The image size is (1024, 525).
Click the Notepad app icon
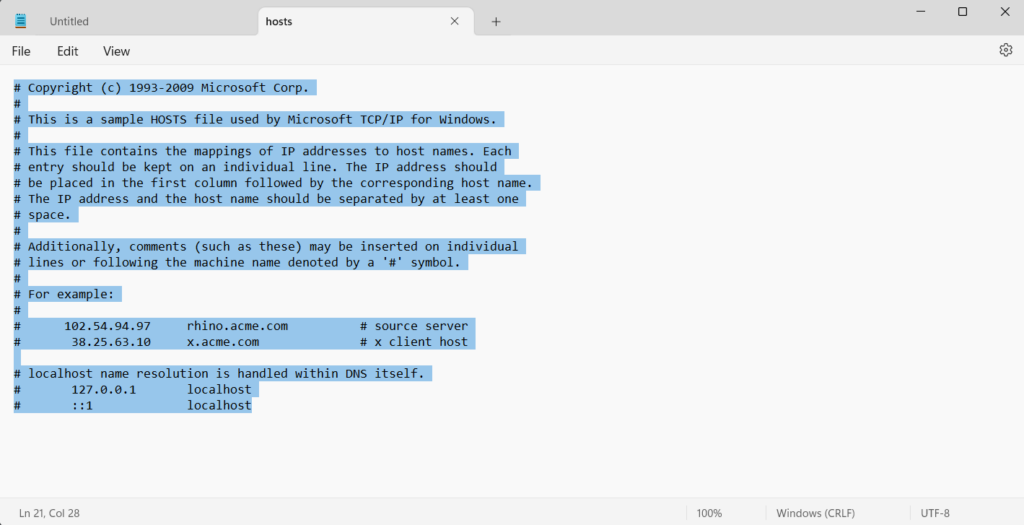(x=21, y=21)
